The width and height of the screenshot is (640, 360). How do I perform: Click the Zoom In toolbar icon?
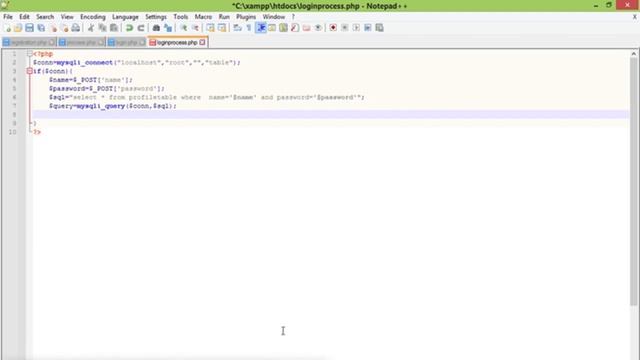pyautogui.click(x=183, y=28)
